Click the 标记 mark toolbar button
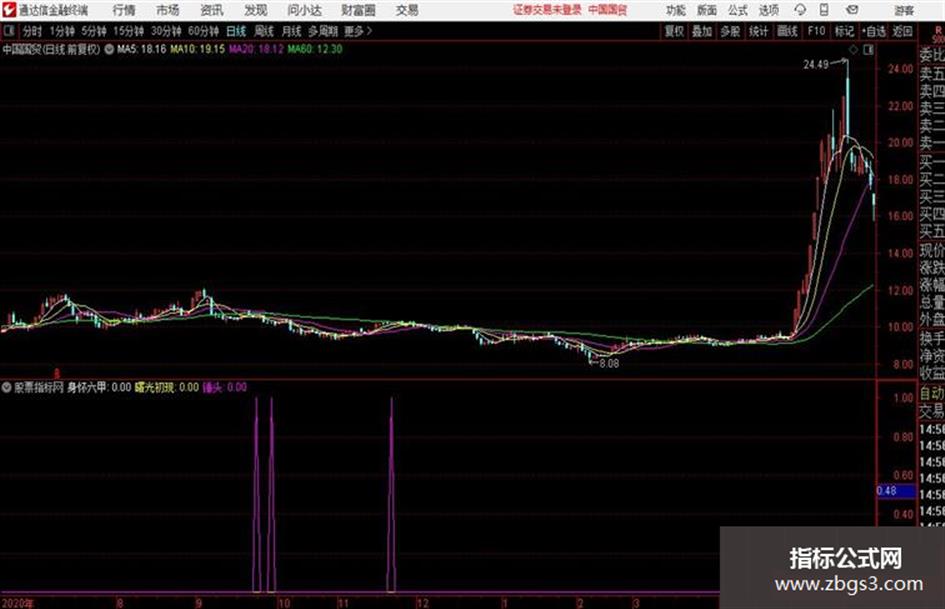This screenshot has height=609, width=945. click(x=844, y=31)
